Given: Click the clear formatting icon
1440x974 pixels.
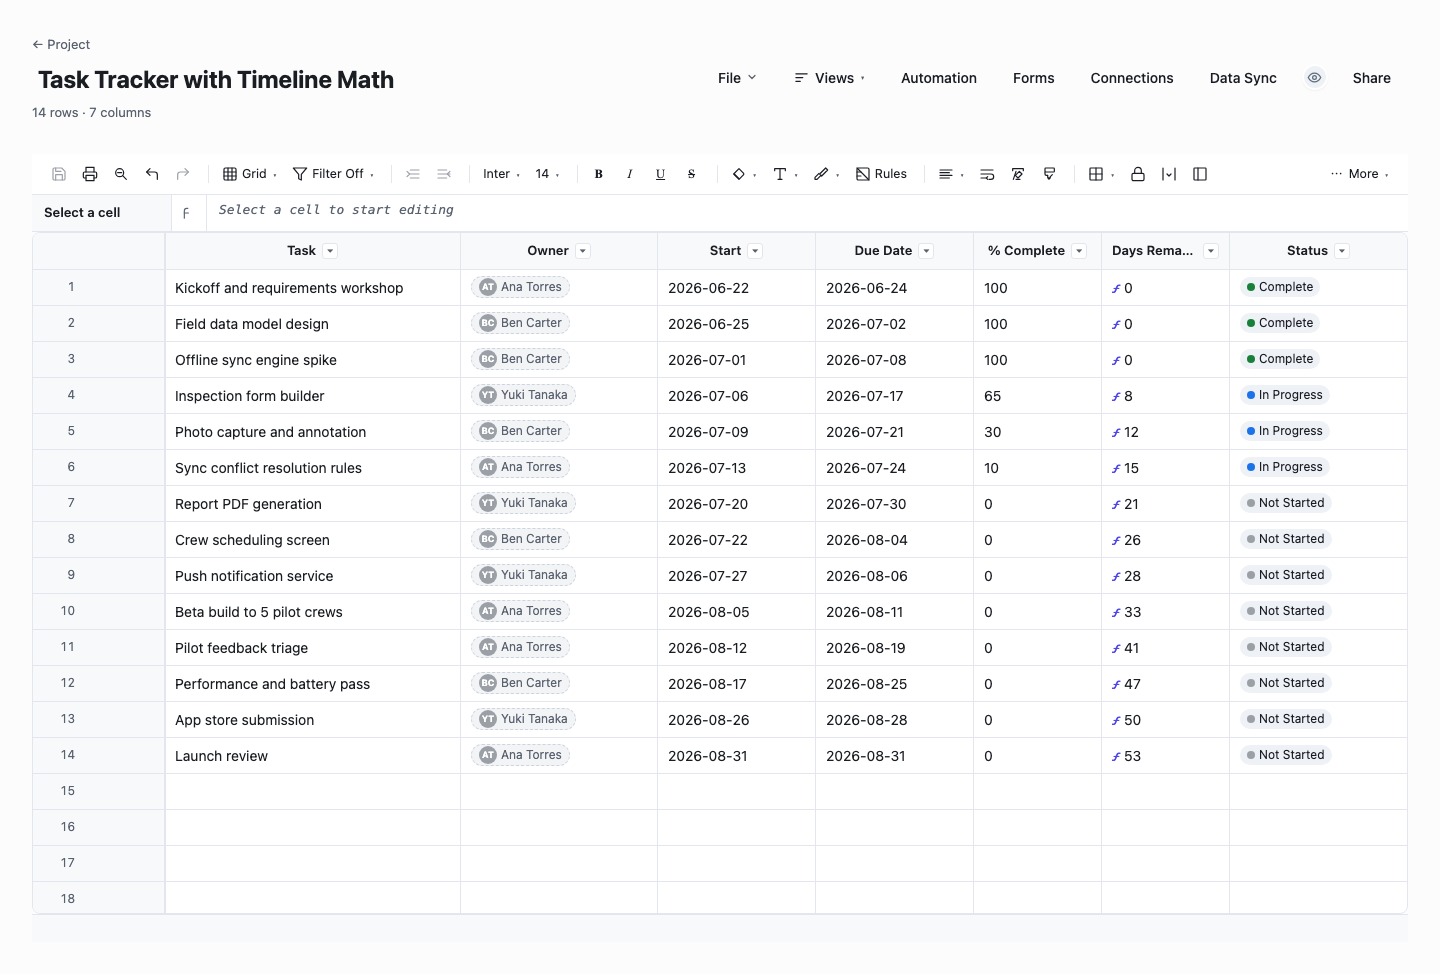Looking at the screenshot, I should tap(1018, 174).
